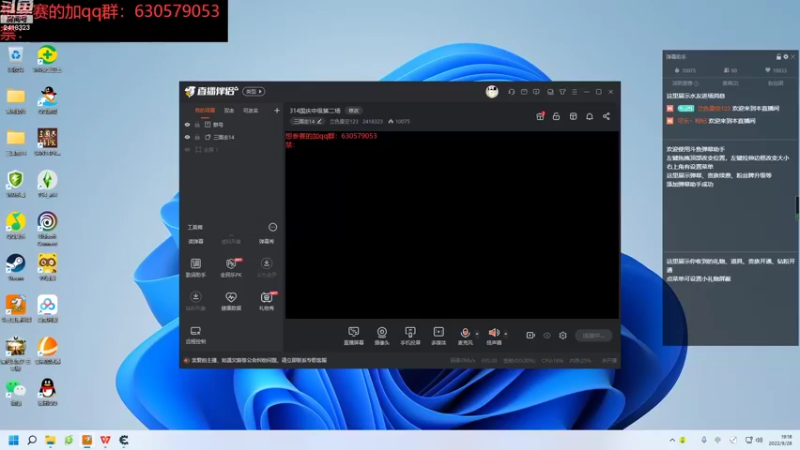Open taskbar search magnifier
This screenshot has height=450, width=800.
click(x=32, y=440)
